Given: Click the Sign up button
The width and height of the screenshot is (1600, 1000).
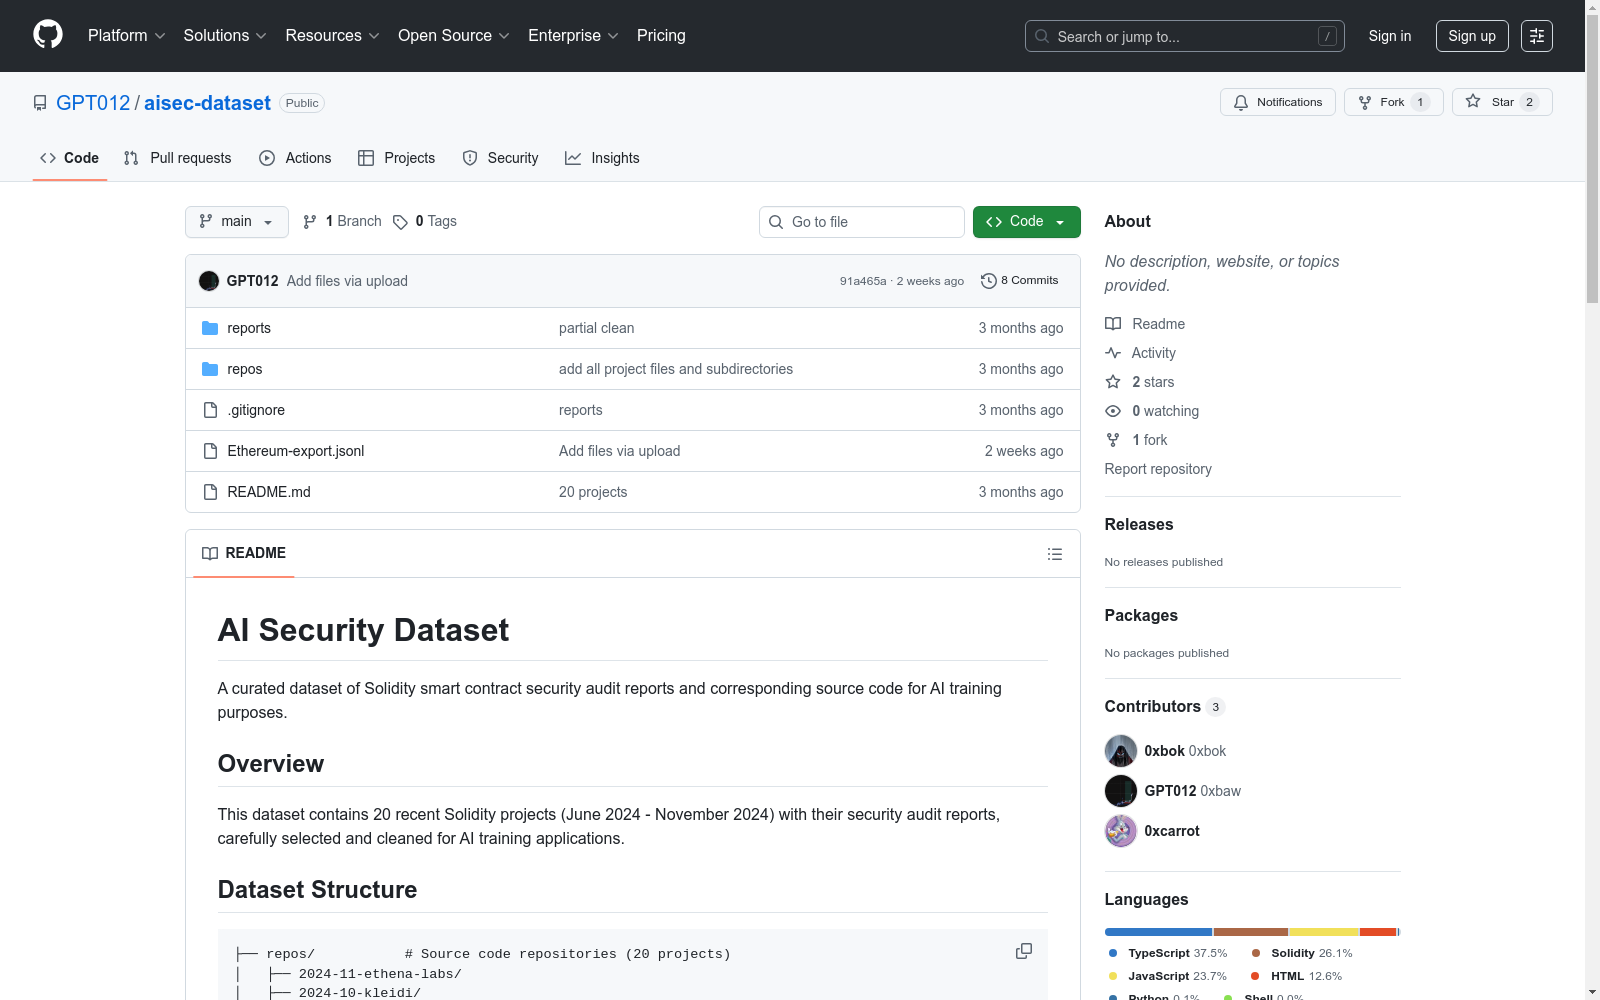Looking at the screenshot, I should 1472,36.
